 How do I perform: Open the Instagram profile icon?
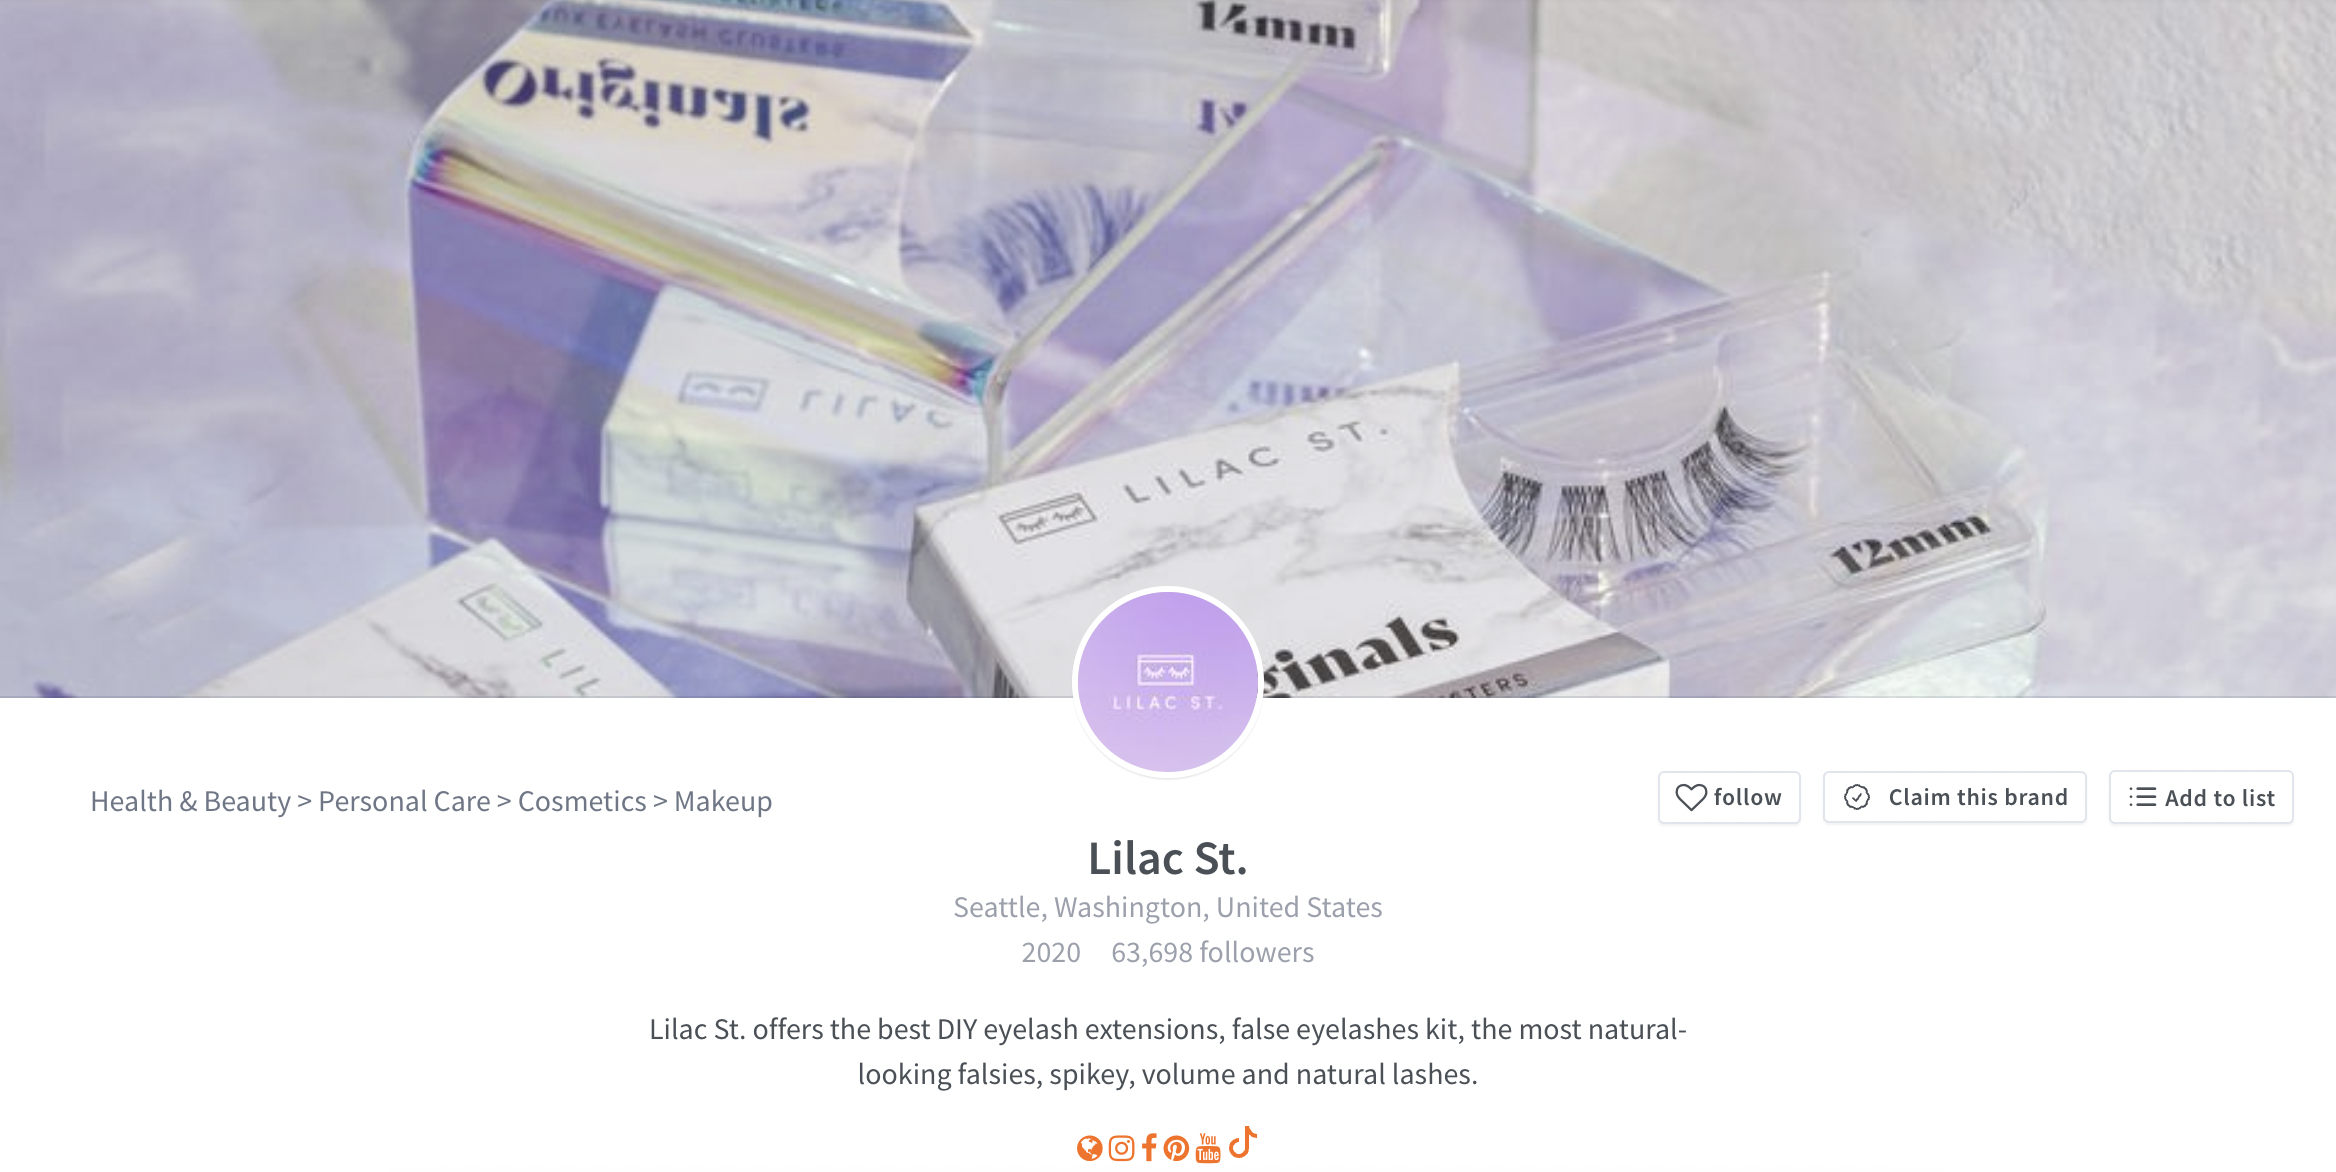coord(1121,1148)
